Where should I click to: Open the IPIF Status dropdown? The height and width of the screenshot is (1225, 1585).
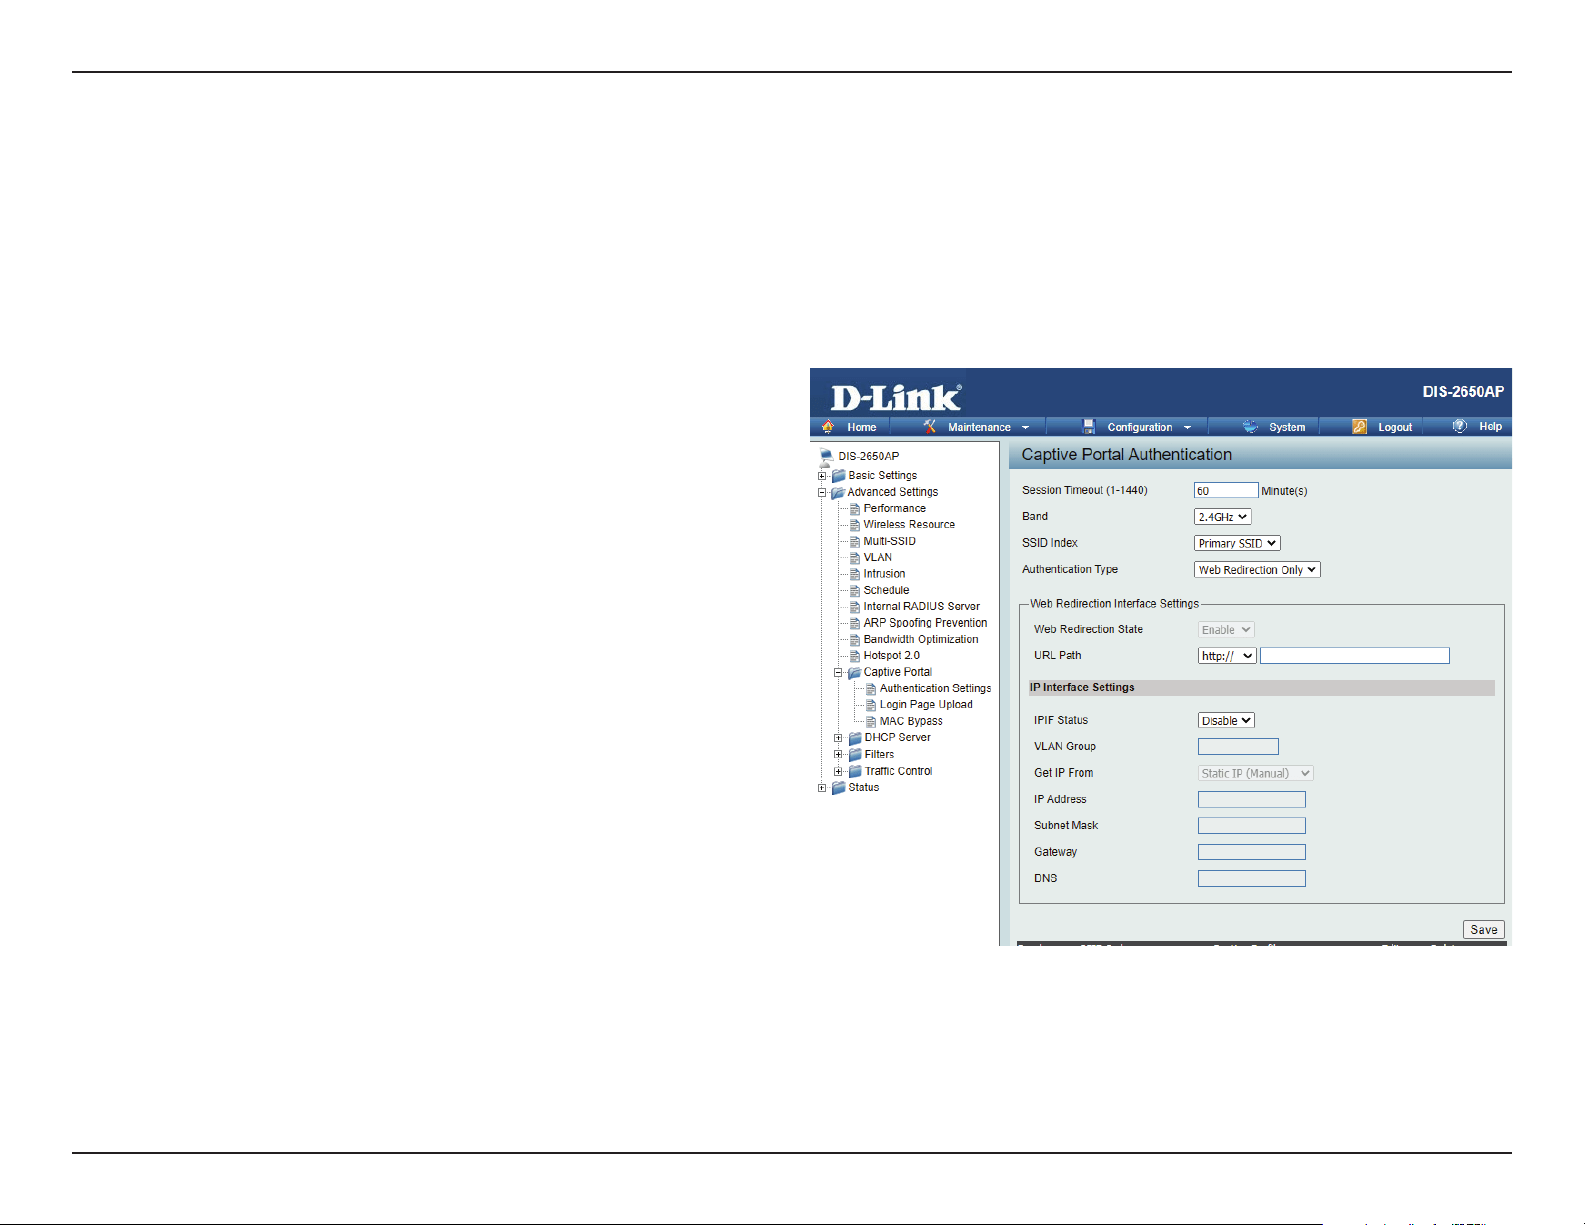click(1226, 720)
